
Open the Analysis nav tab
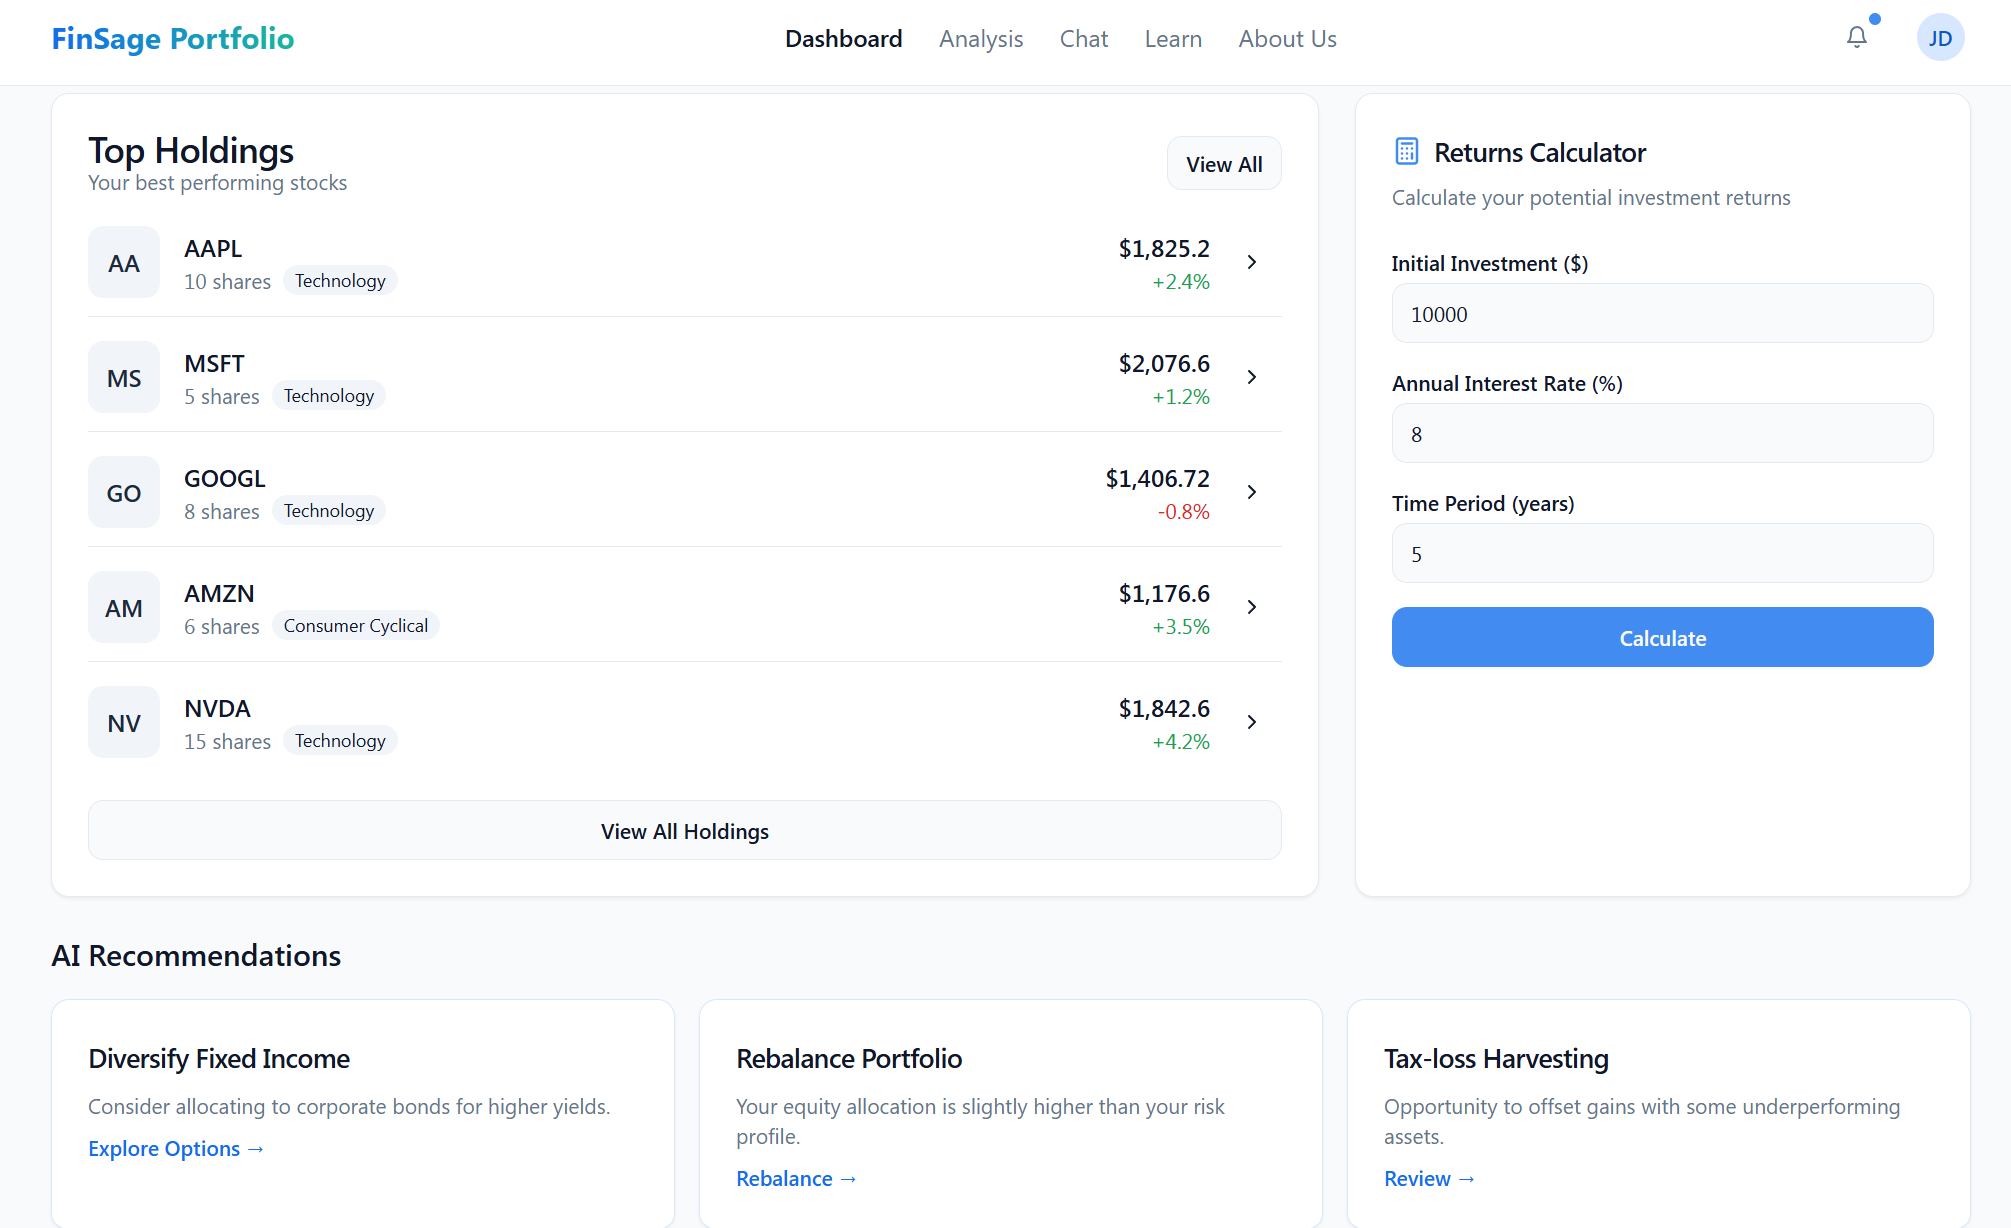pyautogui.click(x=980, y=39)
